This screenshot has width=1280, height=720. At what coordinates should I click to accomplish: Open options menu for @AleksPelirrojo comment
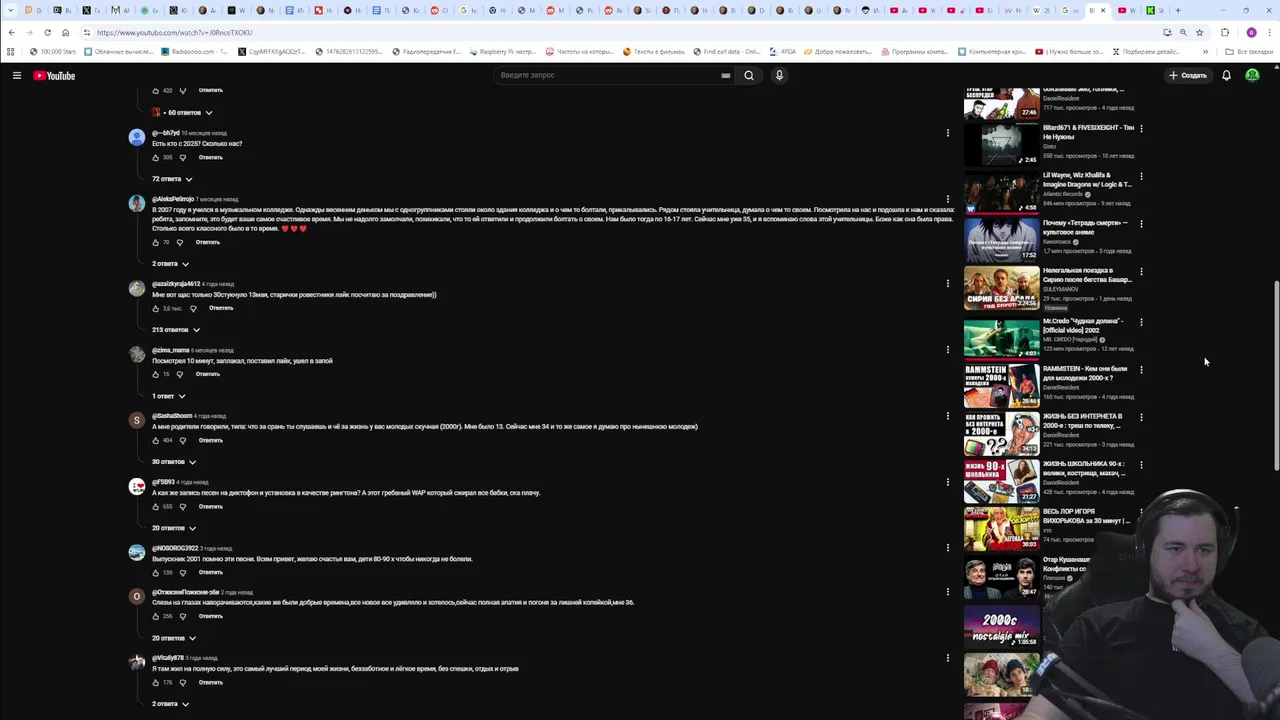point(947,199)
